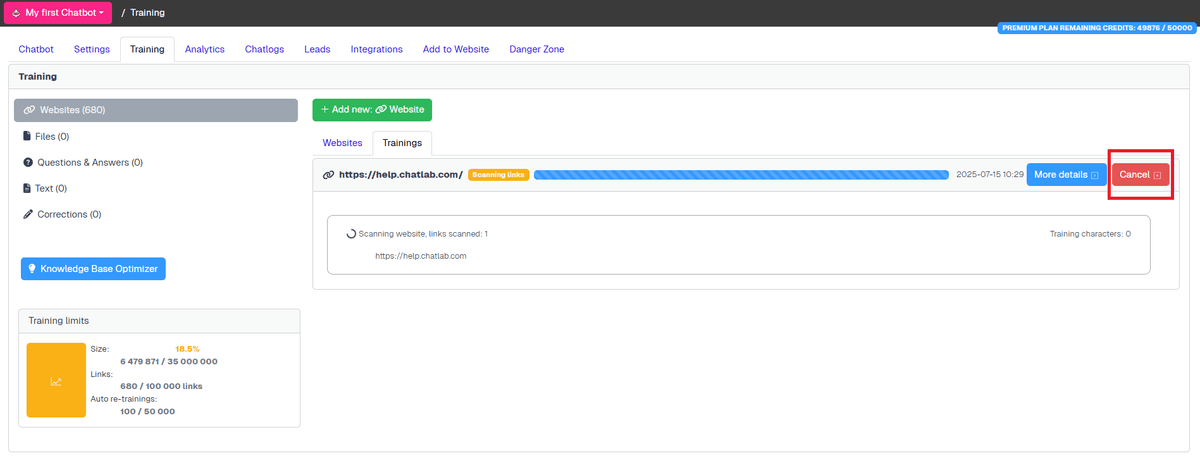The width and height of the screenshot is (1200, 475).
Task: Switch to the Websites sub-tab
Action: [342, 143]
